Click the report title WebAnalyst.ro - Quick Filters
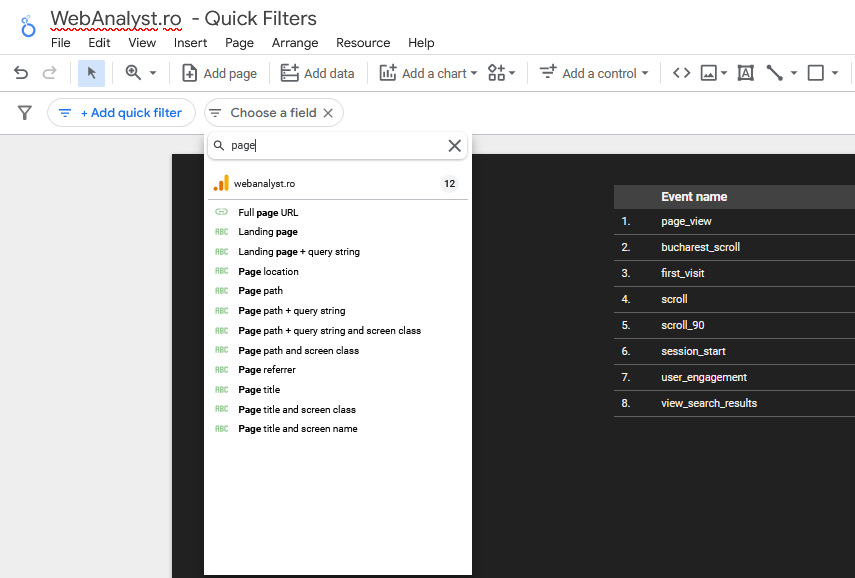 pyautogui.click(x=184, y=19)
